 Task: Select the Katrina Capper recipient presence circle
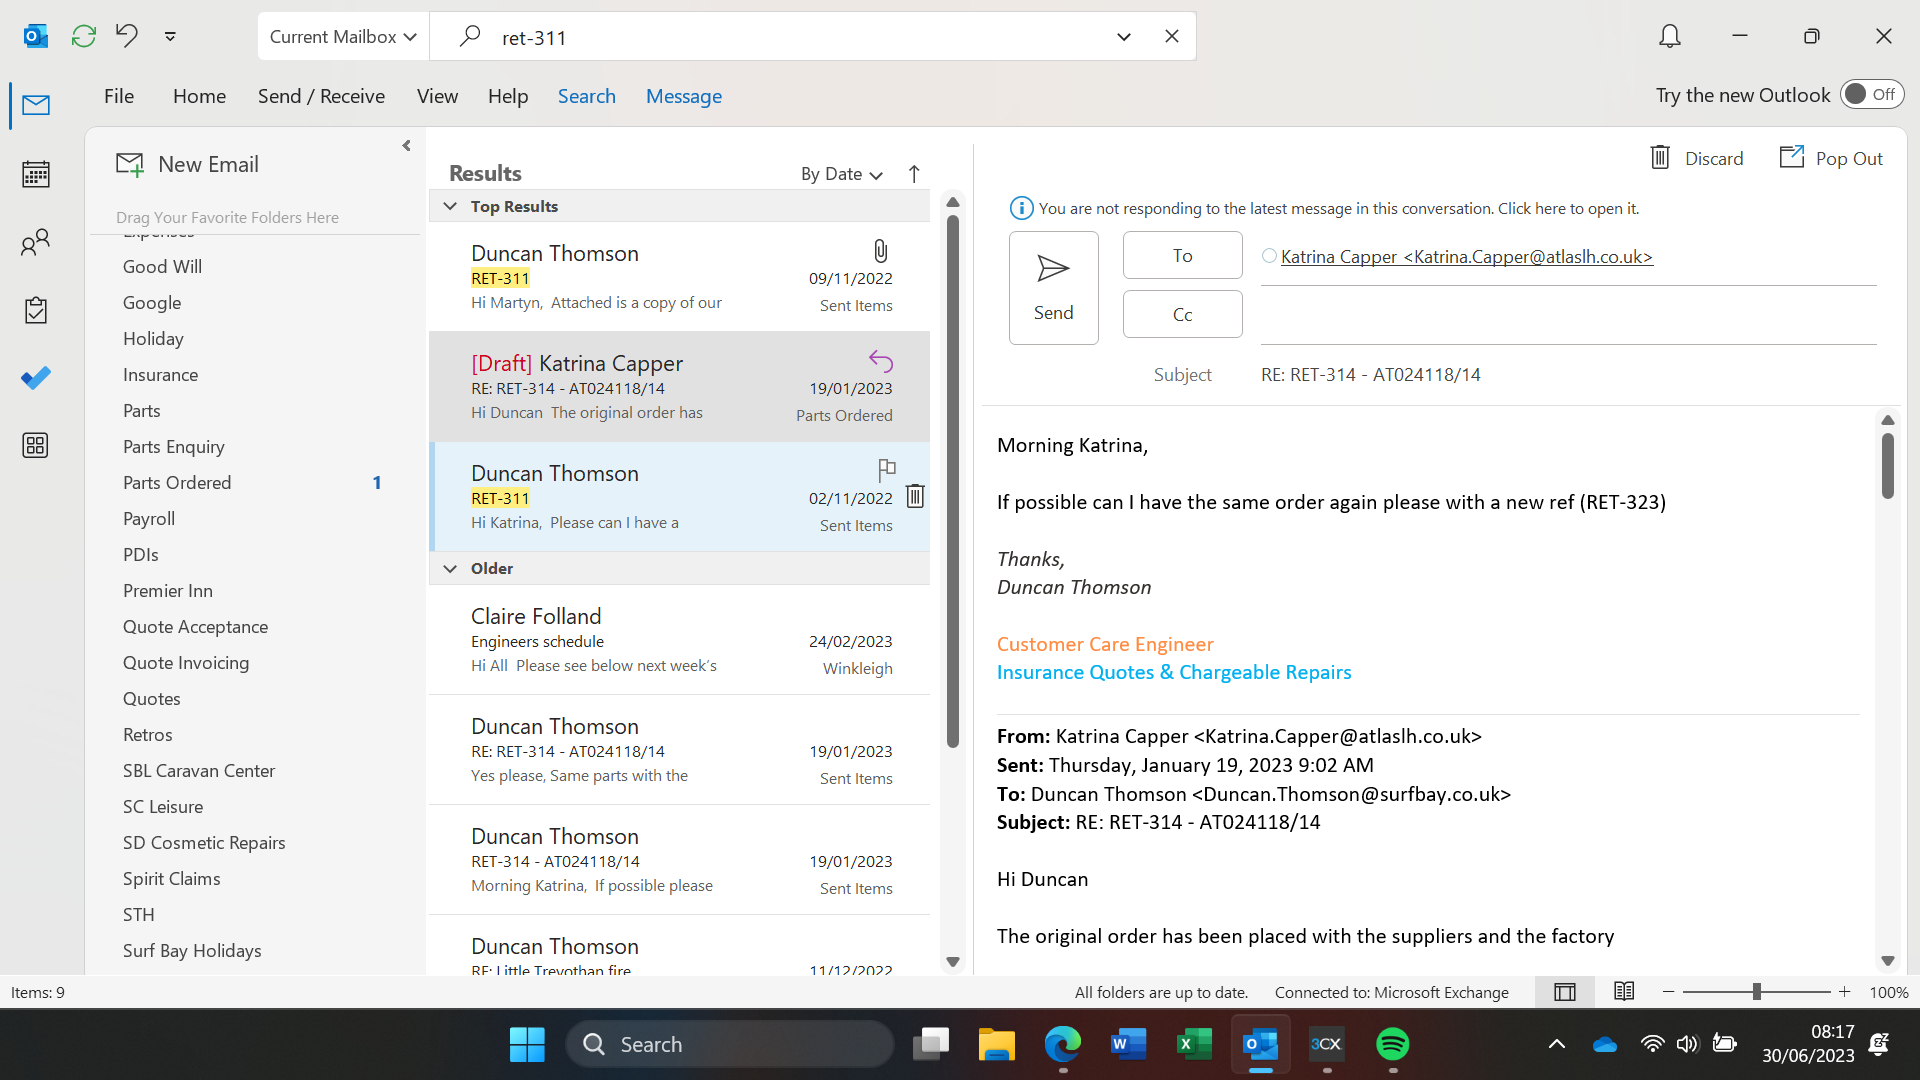pyautogui.click(x=1269, y=256)
